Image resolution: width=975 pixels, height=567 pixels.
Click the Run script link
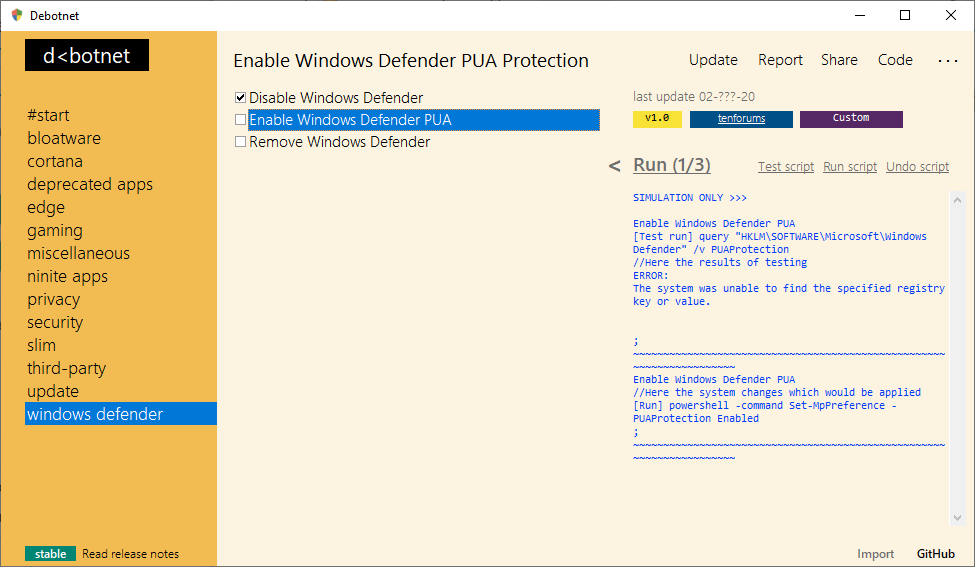coord(850,167)
